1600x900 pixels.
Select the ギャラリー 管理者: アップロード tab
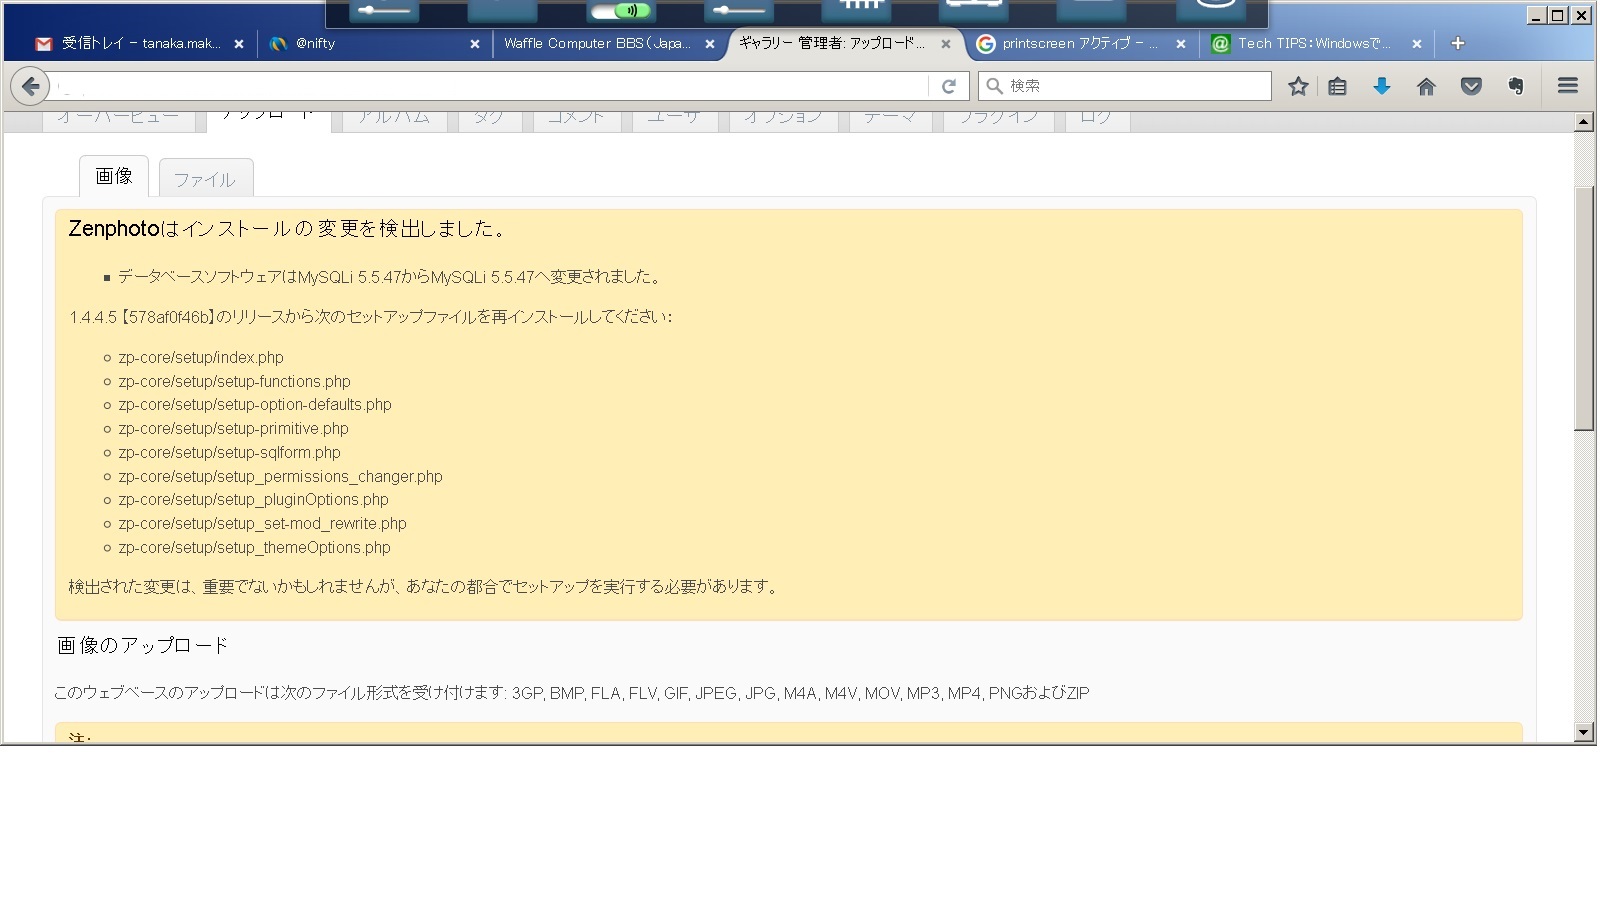point(845,44)
